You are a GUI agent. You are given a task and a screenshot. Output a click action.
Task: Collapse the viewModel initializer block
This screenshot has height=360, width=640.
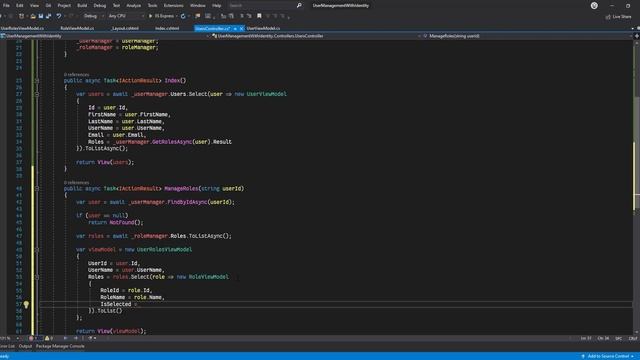pos(37,249)
